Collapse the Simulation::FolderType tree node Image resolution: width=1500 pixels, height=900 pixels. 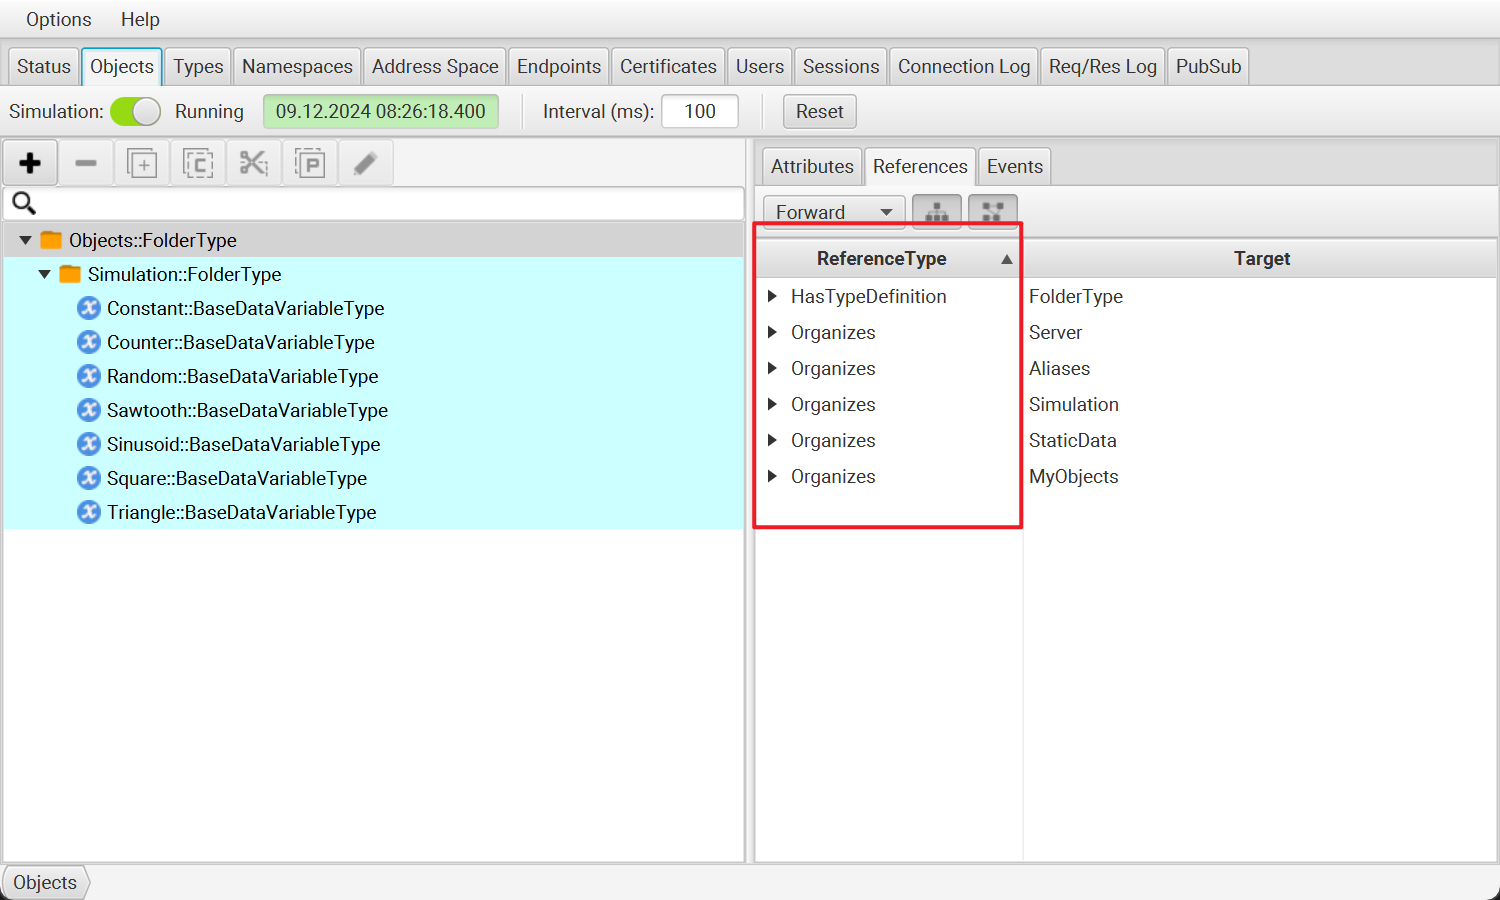44,274
